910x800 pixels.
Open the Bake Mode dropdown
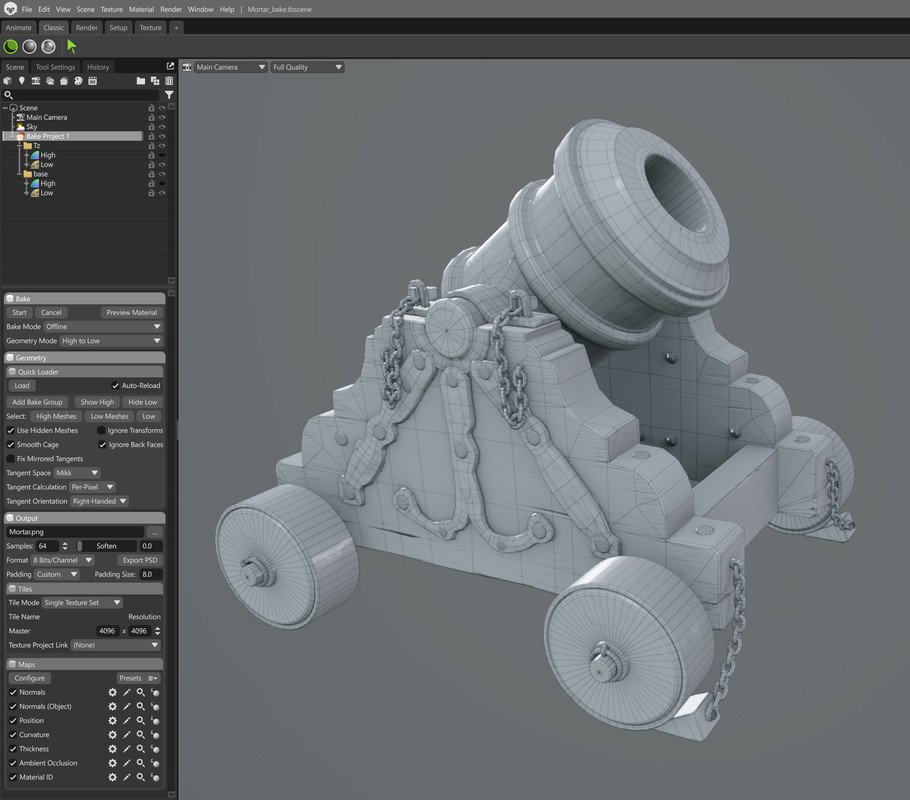(103, 327)
